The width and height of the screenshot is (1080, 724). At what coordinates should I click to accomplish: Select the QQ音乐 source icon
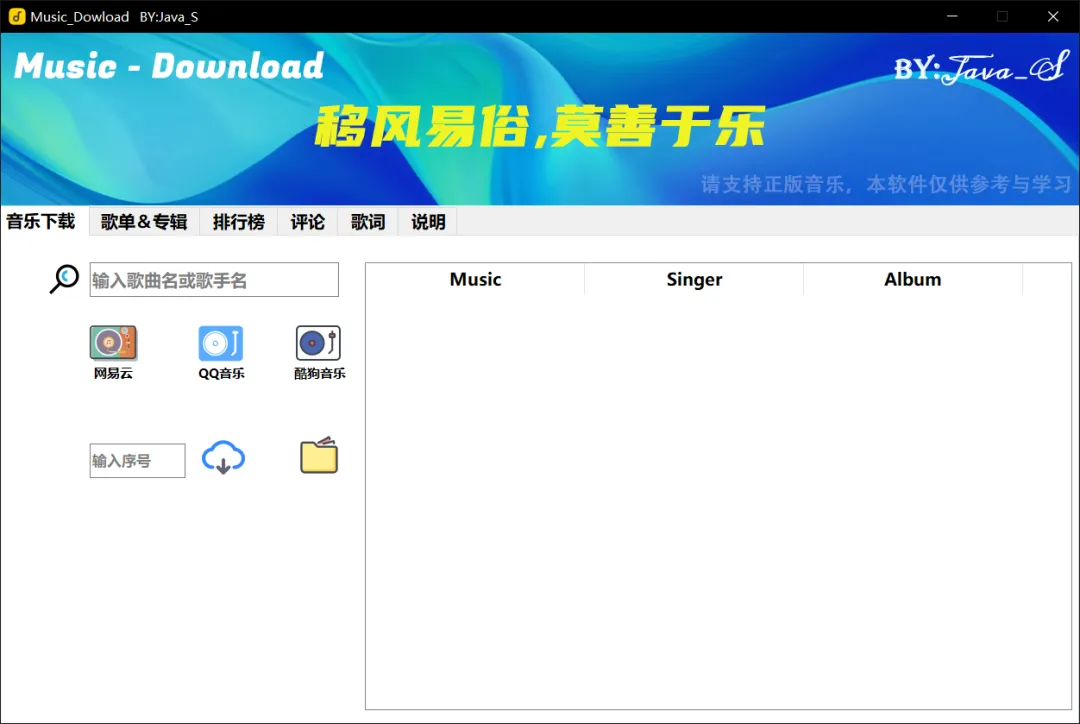(221, 343)
